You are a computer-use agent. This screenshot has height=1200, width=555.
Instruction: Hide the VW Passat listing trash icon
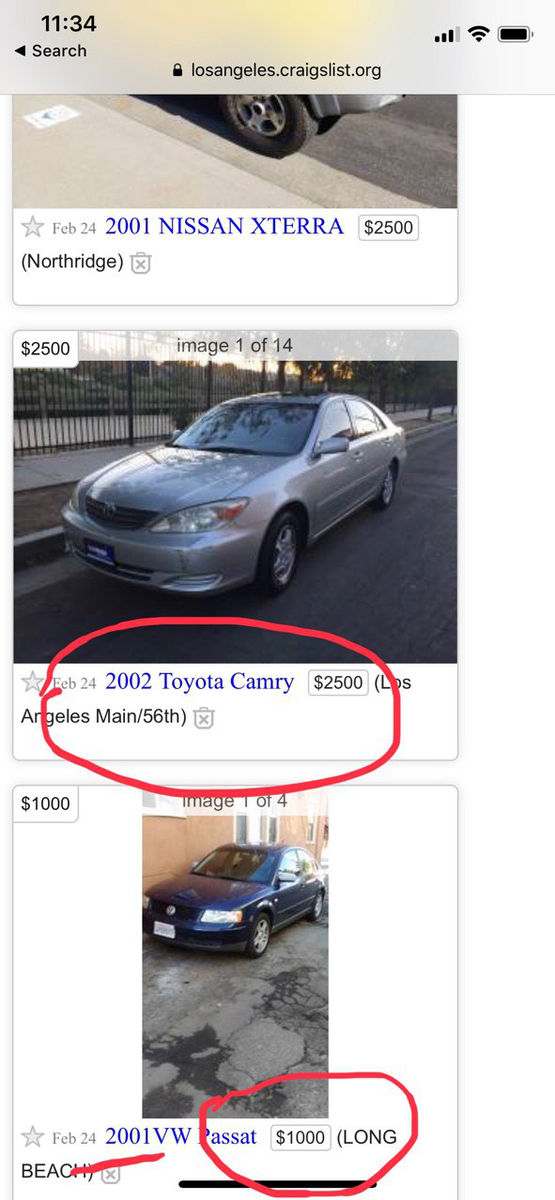(x=111, y=1173)
